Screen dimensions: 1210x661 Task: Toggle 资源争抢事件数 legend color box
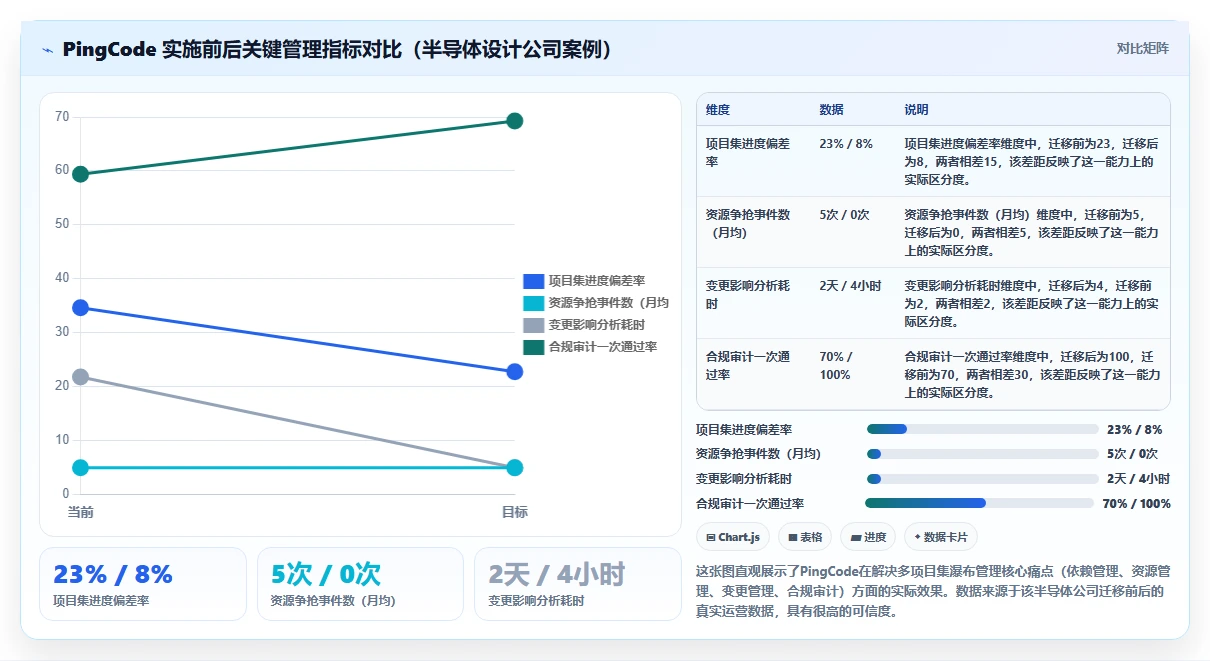(x=534, y=303)
